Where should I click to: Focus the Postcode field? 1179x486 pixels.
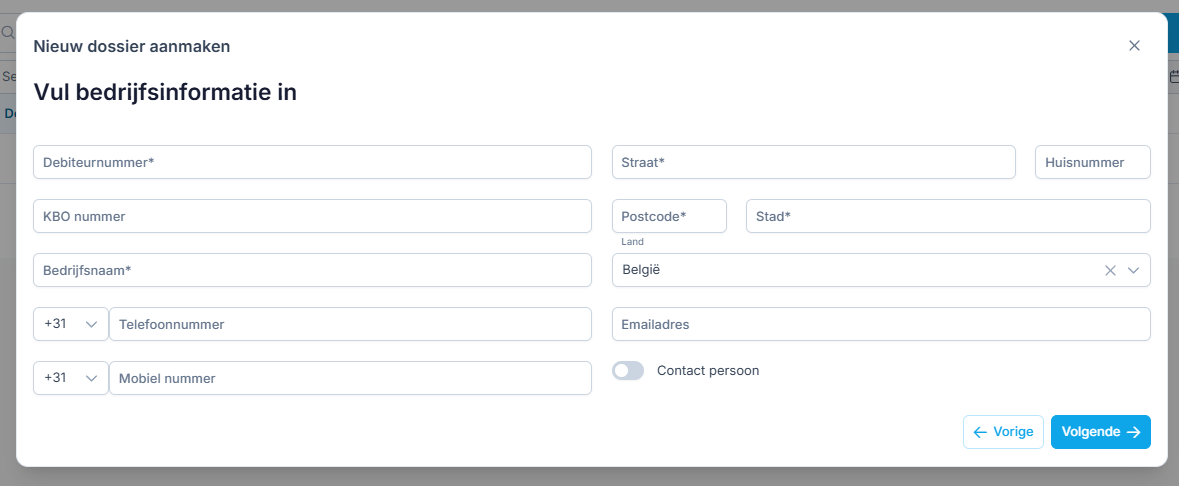tap(669, 216)
